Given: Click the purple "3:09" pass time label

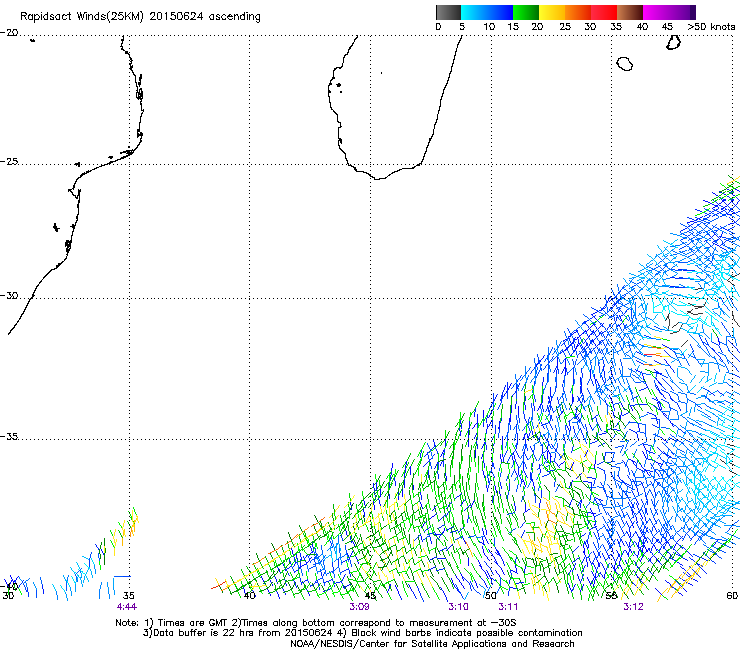Looking at the screenshot, I should [359, 607].
